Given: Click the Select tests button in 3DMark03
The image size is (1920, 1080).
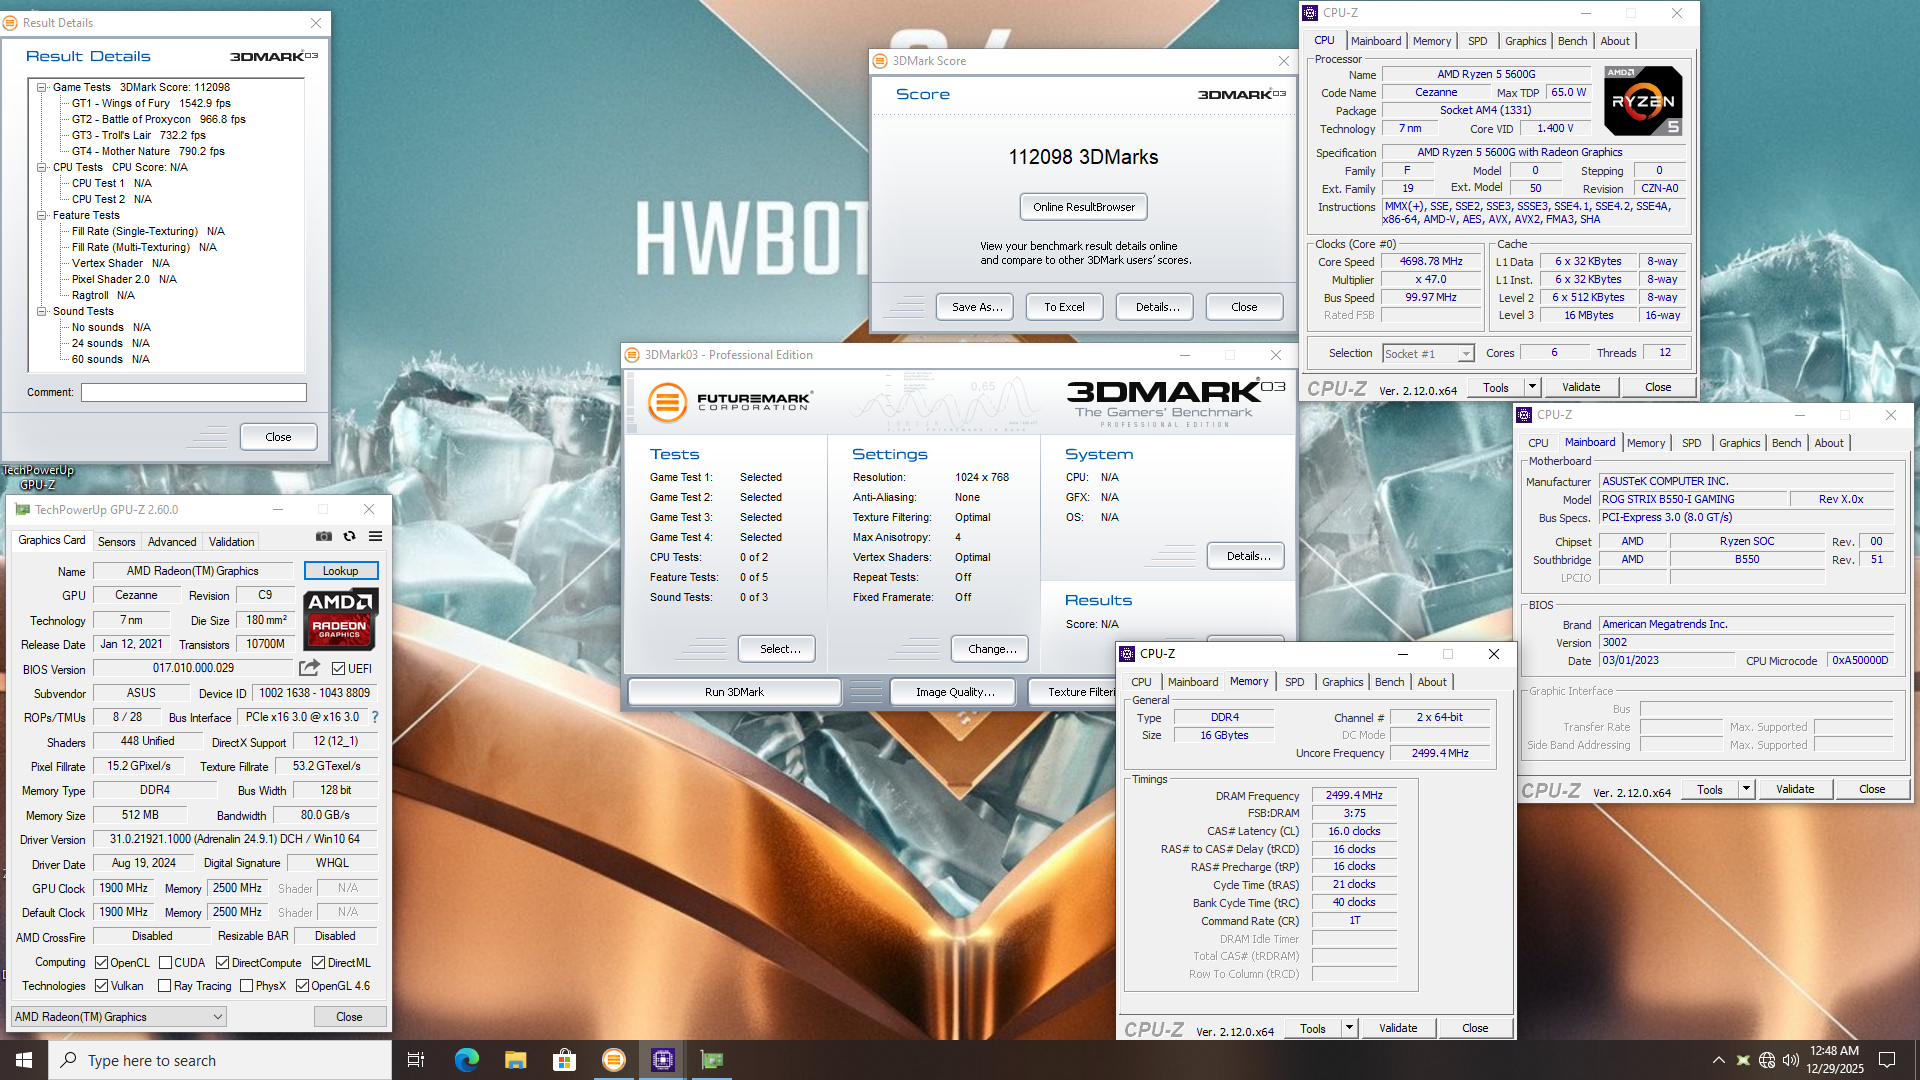Looking at the screenshot, I should coord(779,649).
